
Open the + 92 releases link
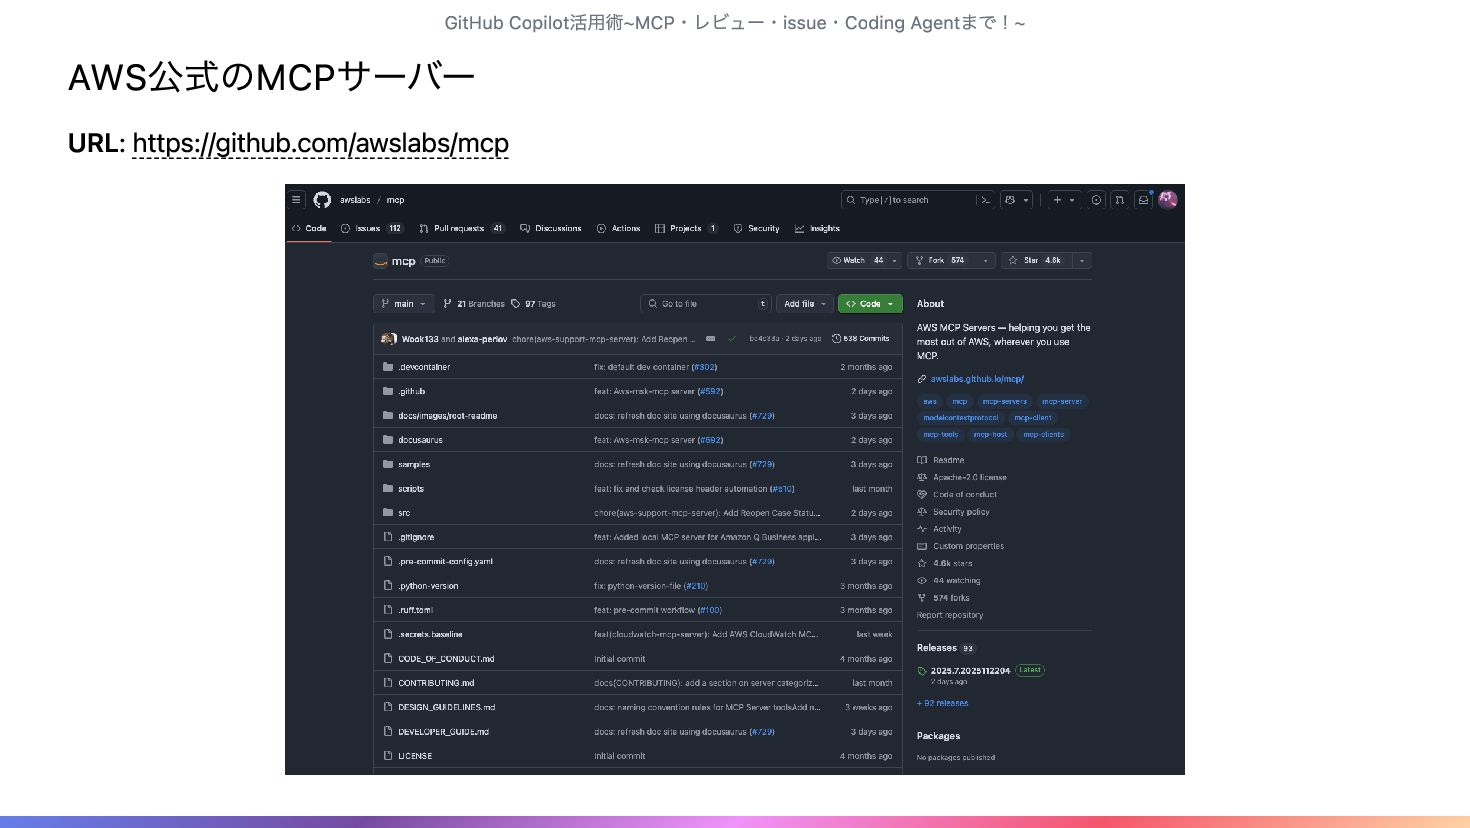click(942, 703)
